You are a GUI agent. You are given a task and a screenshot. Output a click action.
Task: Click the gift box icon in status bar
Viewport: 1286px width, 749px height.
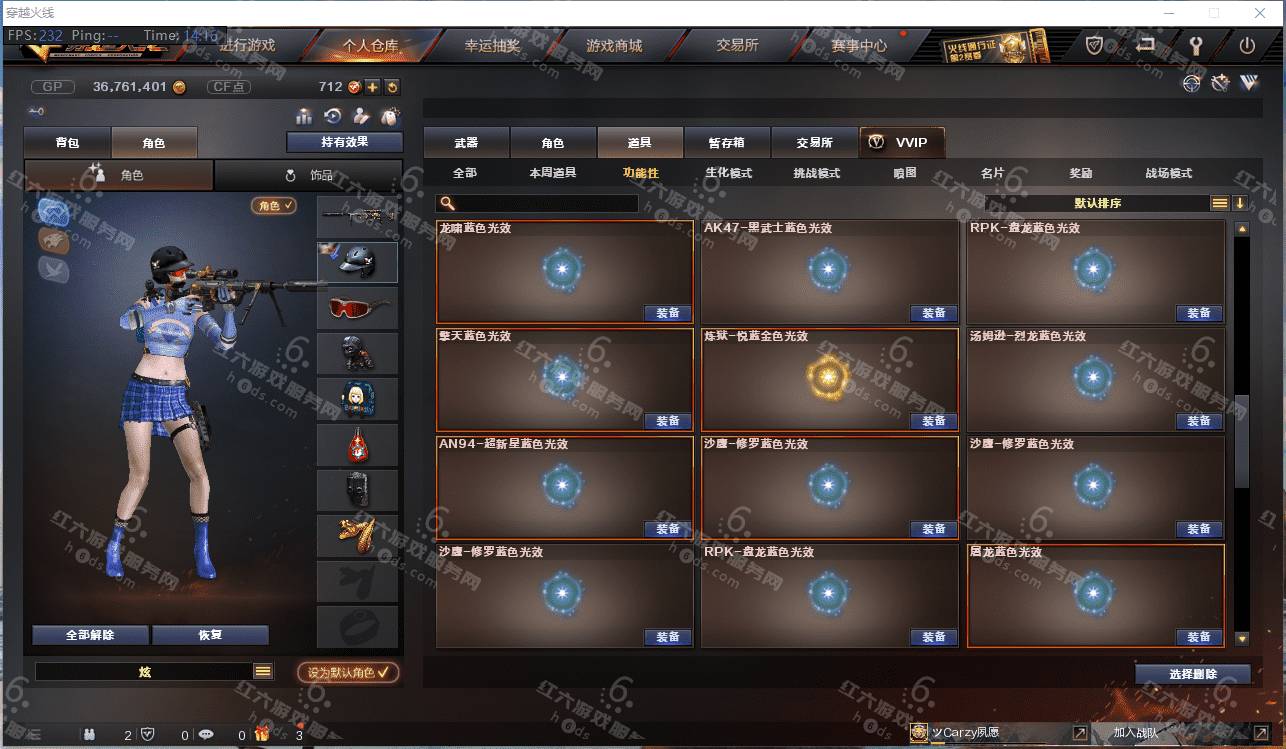point(262,734)
